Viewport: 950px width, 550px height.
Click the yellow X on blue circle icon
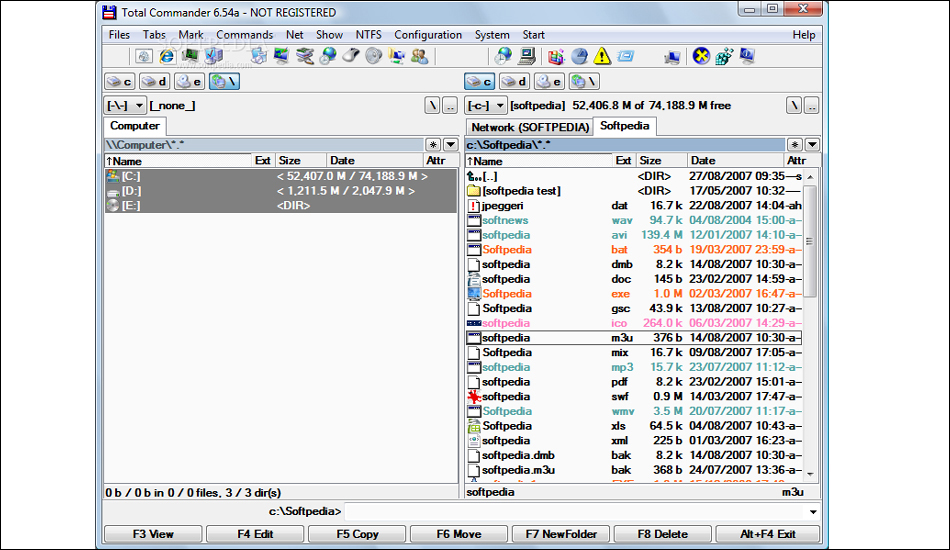[701, 56]
